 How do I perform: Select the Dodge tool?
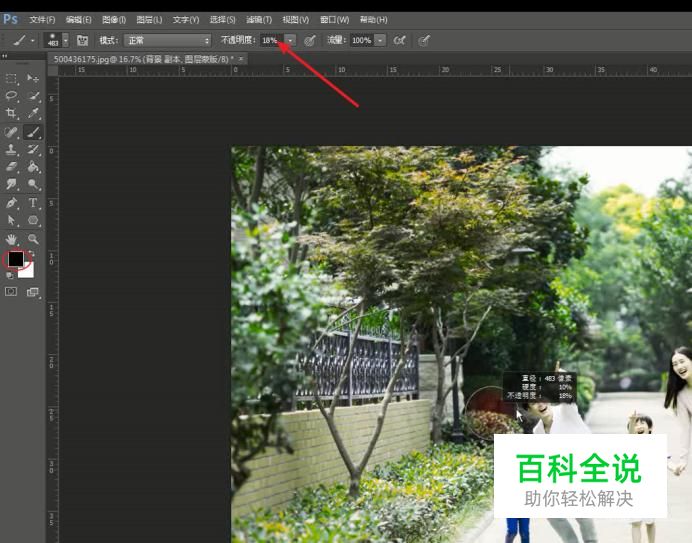[x=33, y=184]
